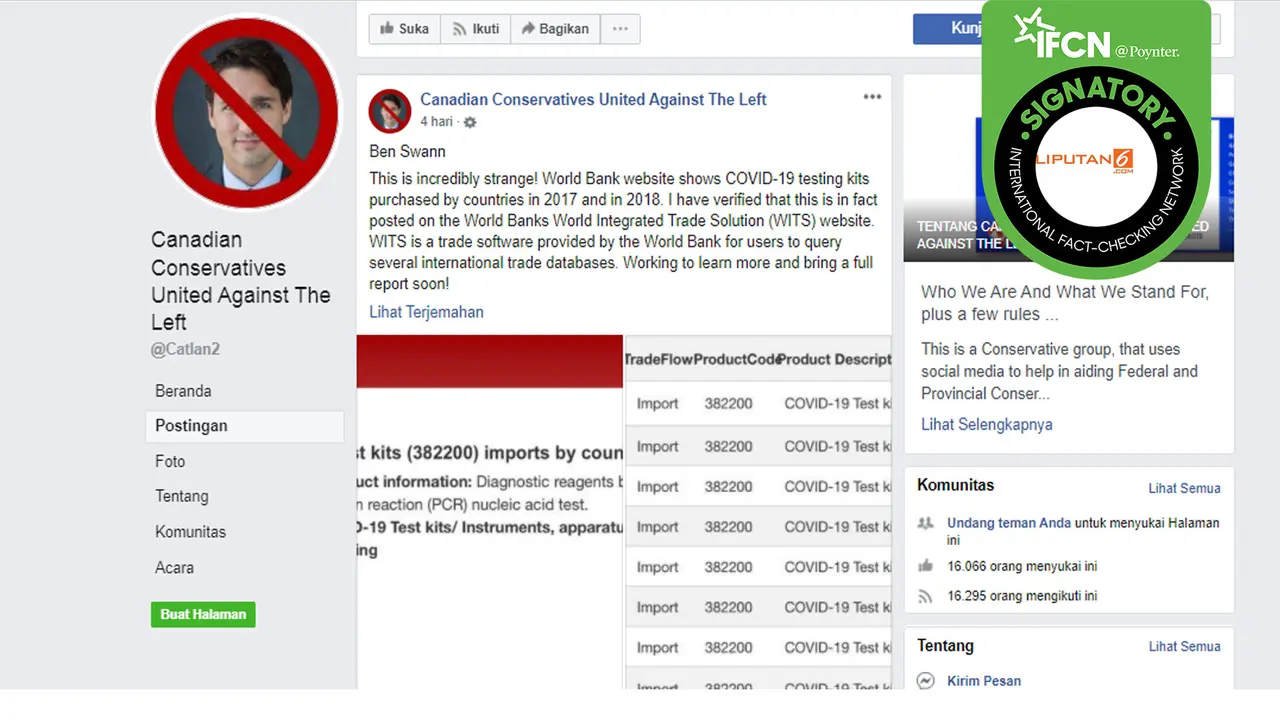Open the post options ellipsis menu
This screenshot has width=1280, height=720.
pyautogui.click(x=872, y=97)
